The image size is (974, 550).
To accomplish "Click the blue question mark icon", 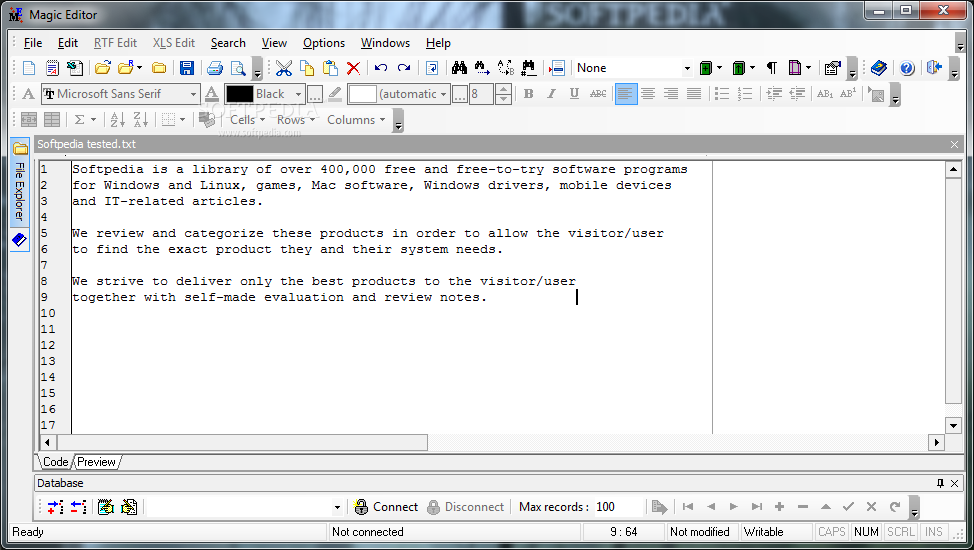I will tap(907, 68).
